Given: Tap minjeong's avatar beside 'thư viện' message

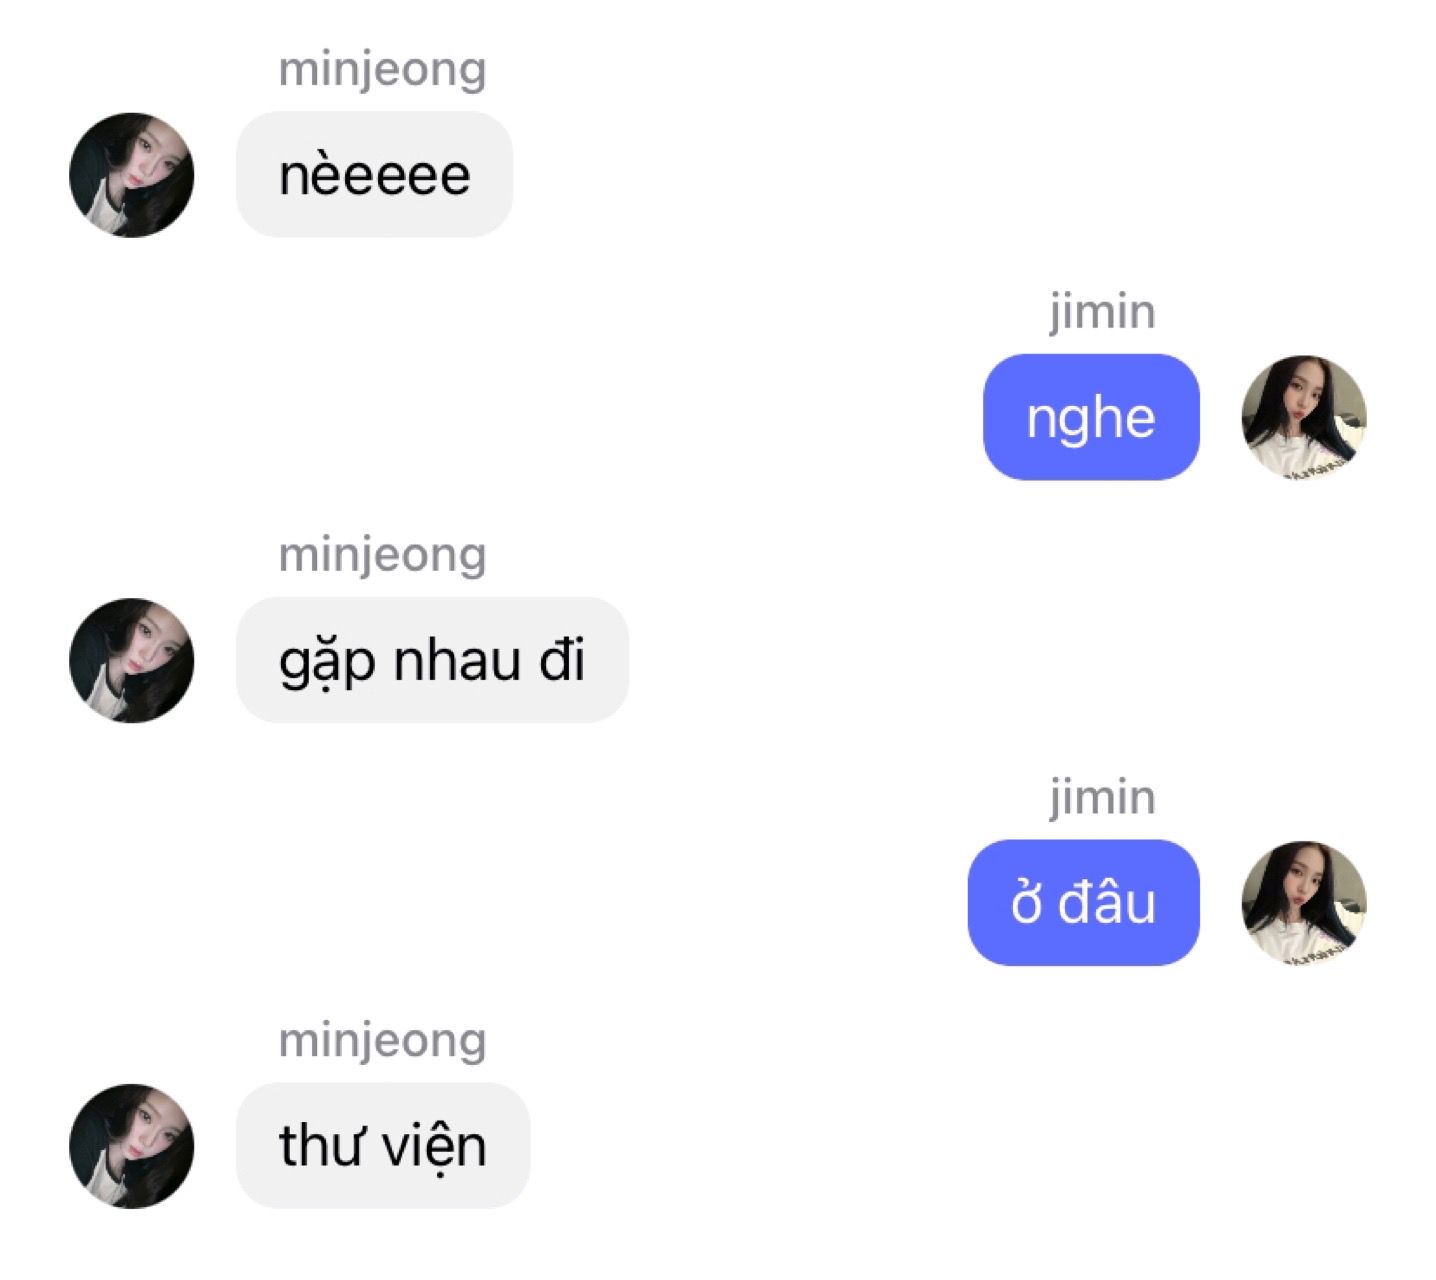Looking at the screenshot, I should point(131,1146).
